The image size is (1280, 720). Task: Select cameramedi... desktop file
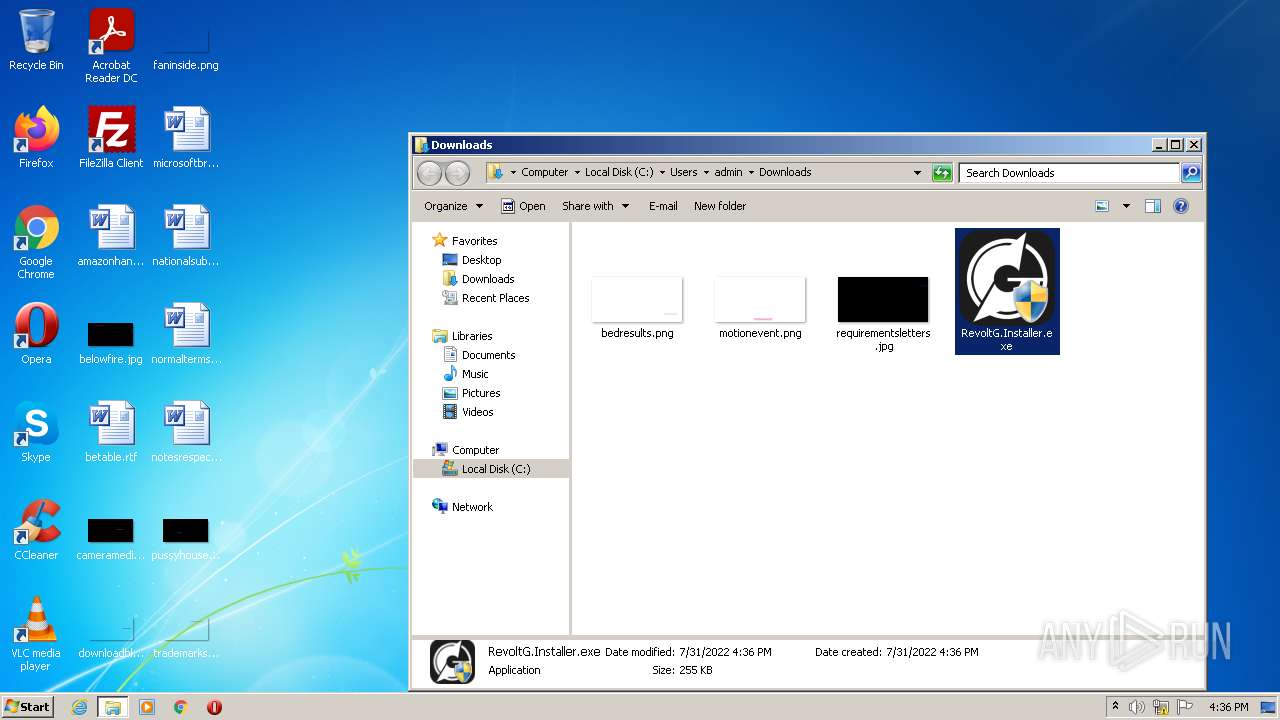click(111, 538)
